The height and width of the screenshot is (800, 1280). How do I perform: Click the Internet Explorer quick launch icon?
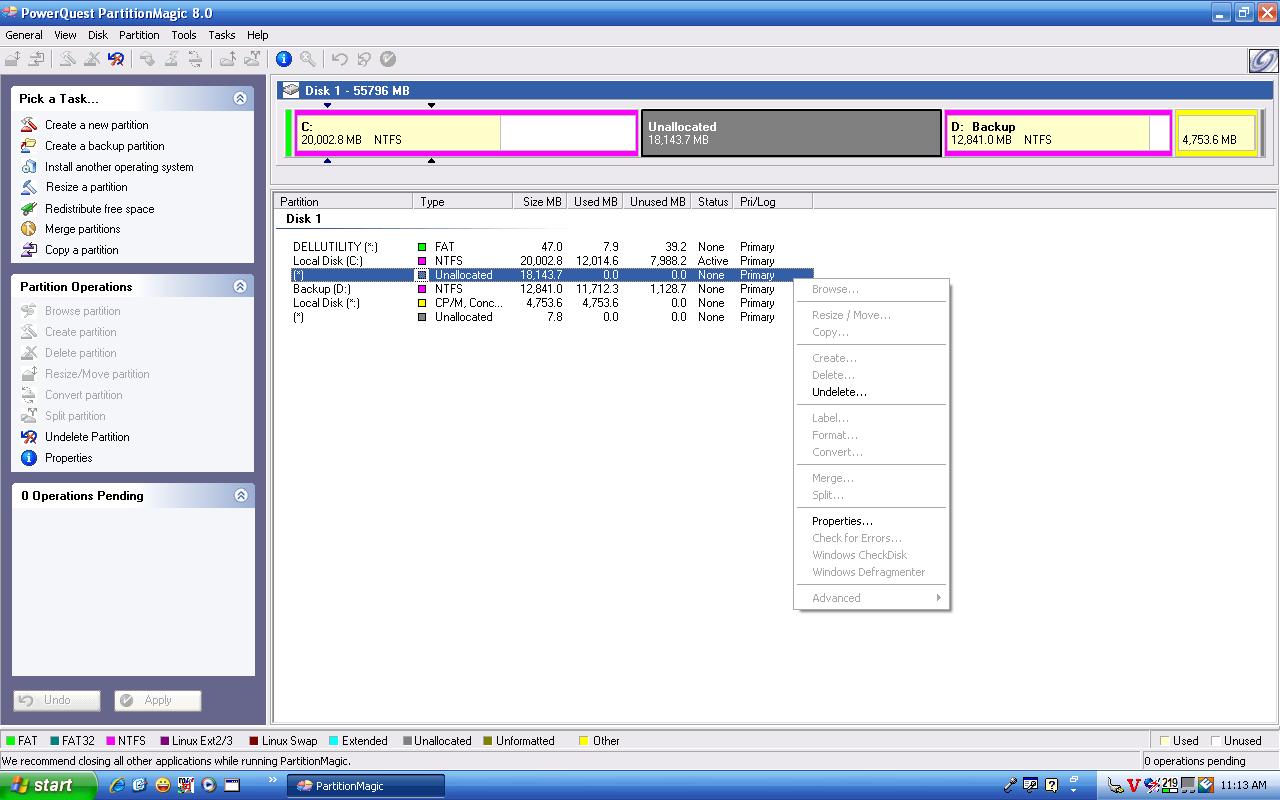pos(117,785)
